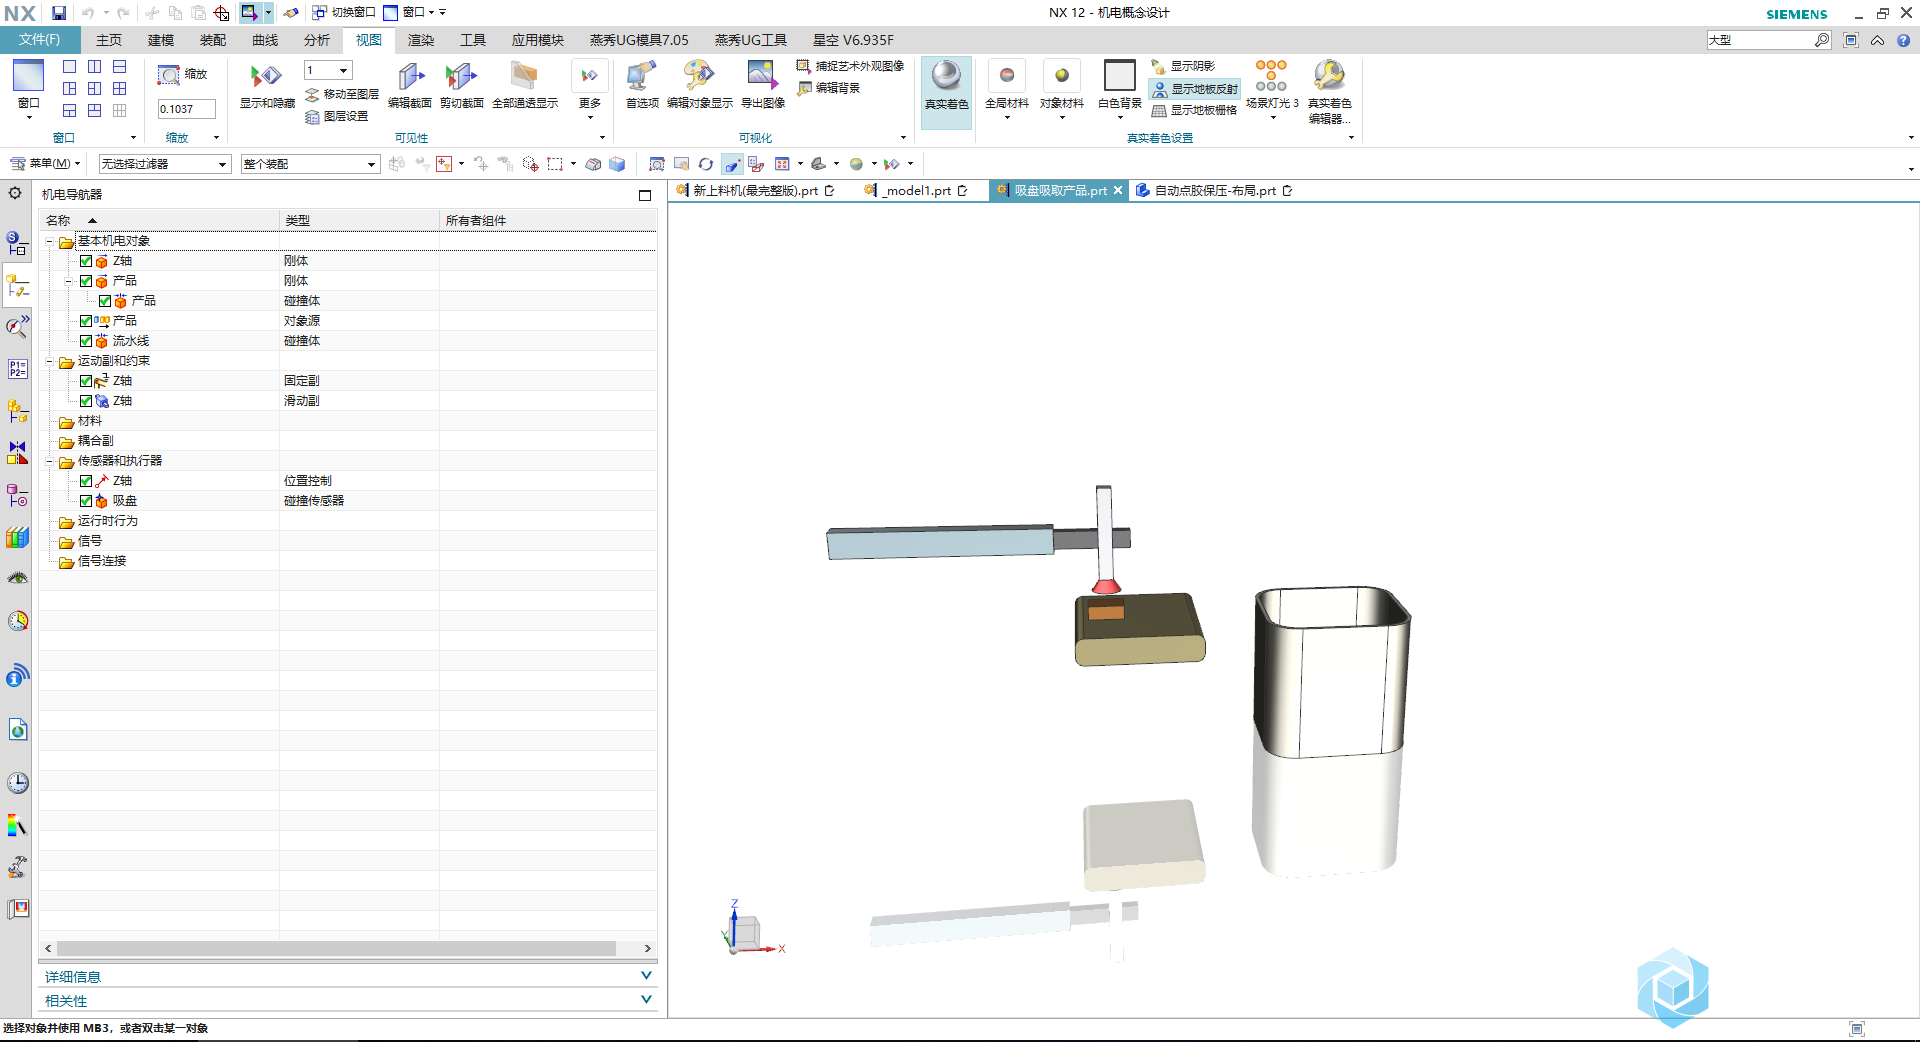Open navigator settings gear icon
Viewport: 1920px width, 1042px height.
point(15,193)
